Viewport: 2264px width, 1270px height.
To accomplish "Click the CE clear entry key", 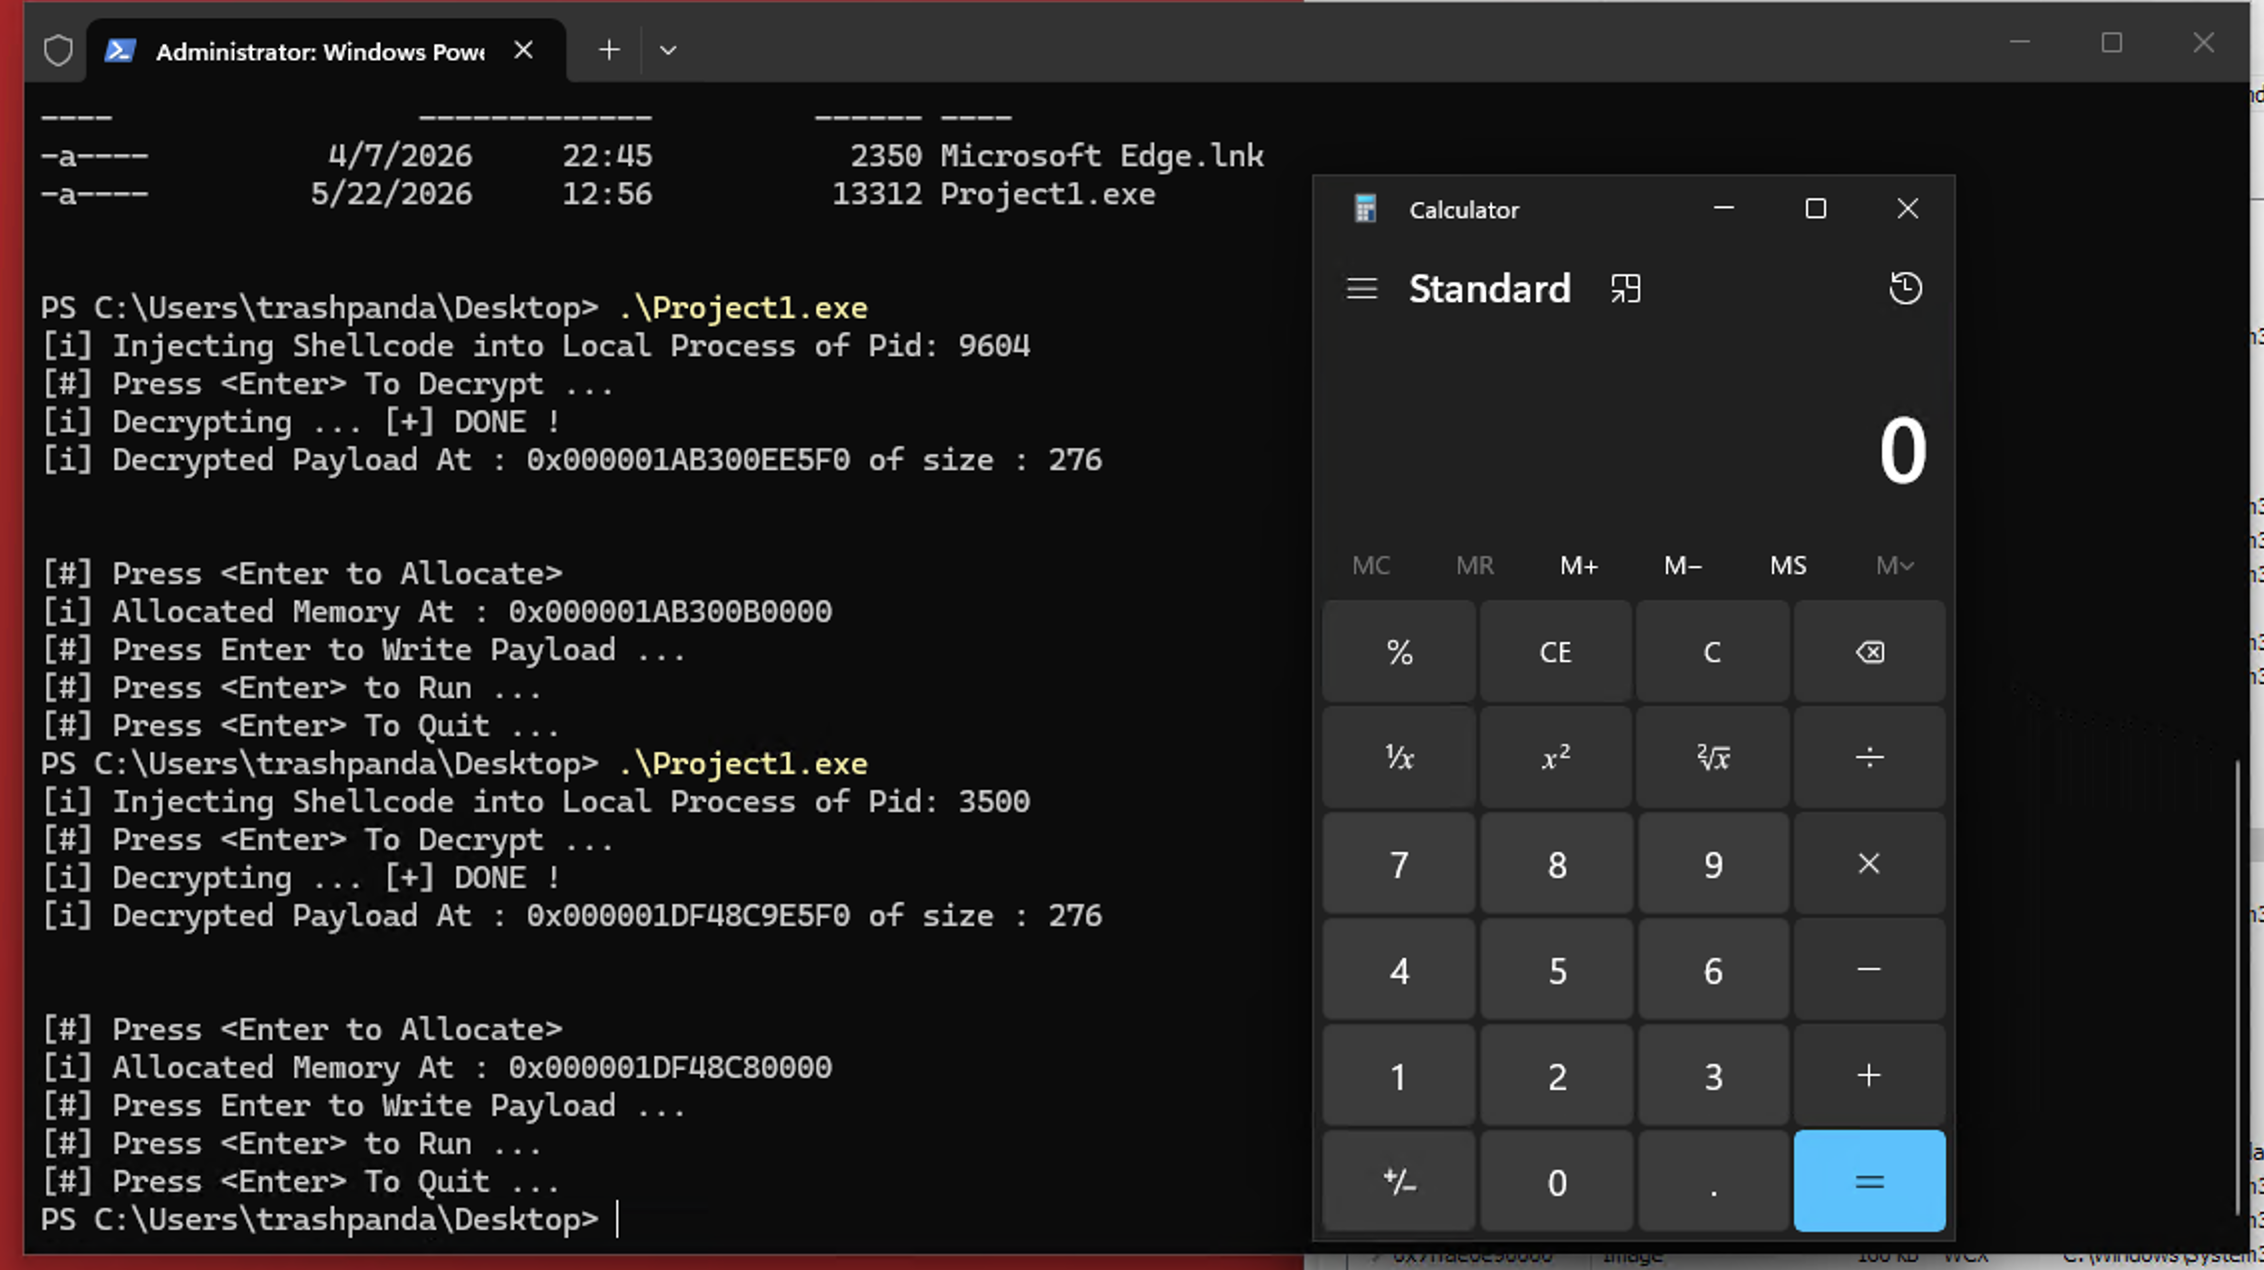I will [1556, 652].
